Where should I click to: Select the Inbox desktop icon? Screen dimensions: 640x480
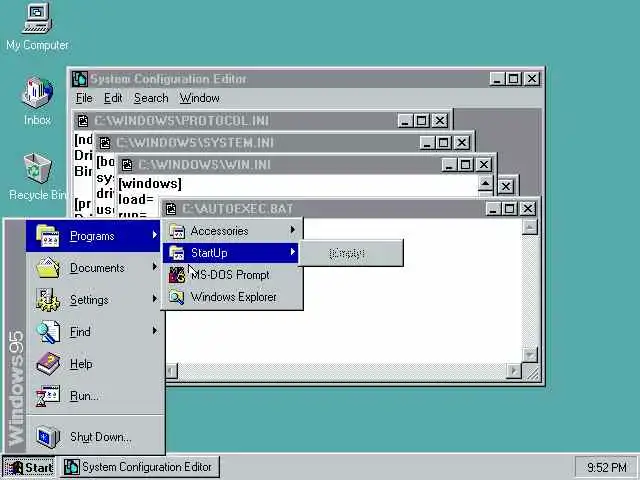click(37, 101)
